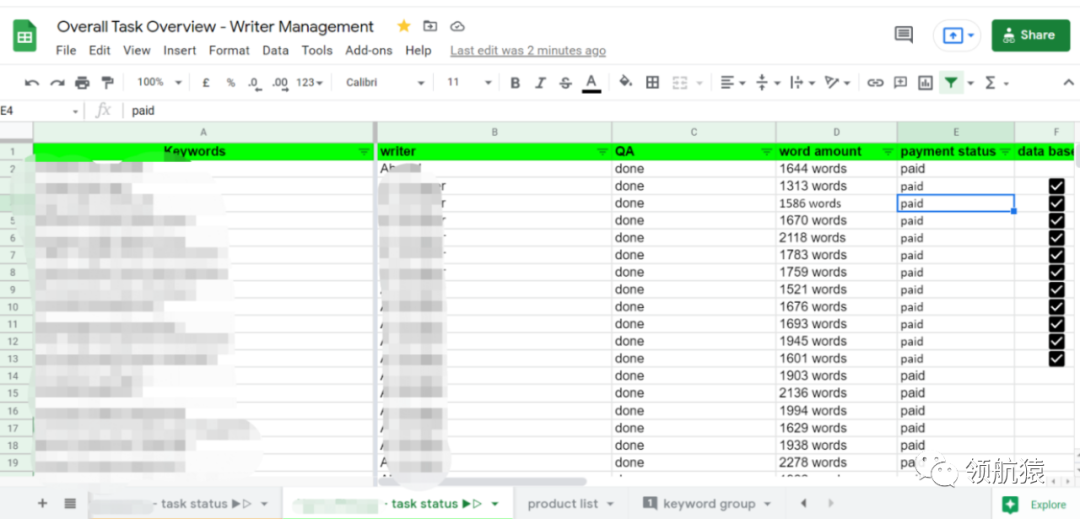This screenshot has height=519, width=1080.
Task: Switch to the product list sheet tab
Action: [569, 504]
